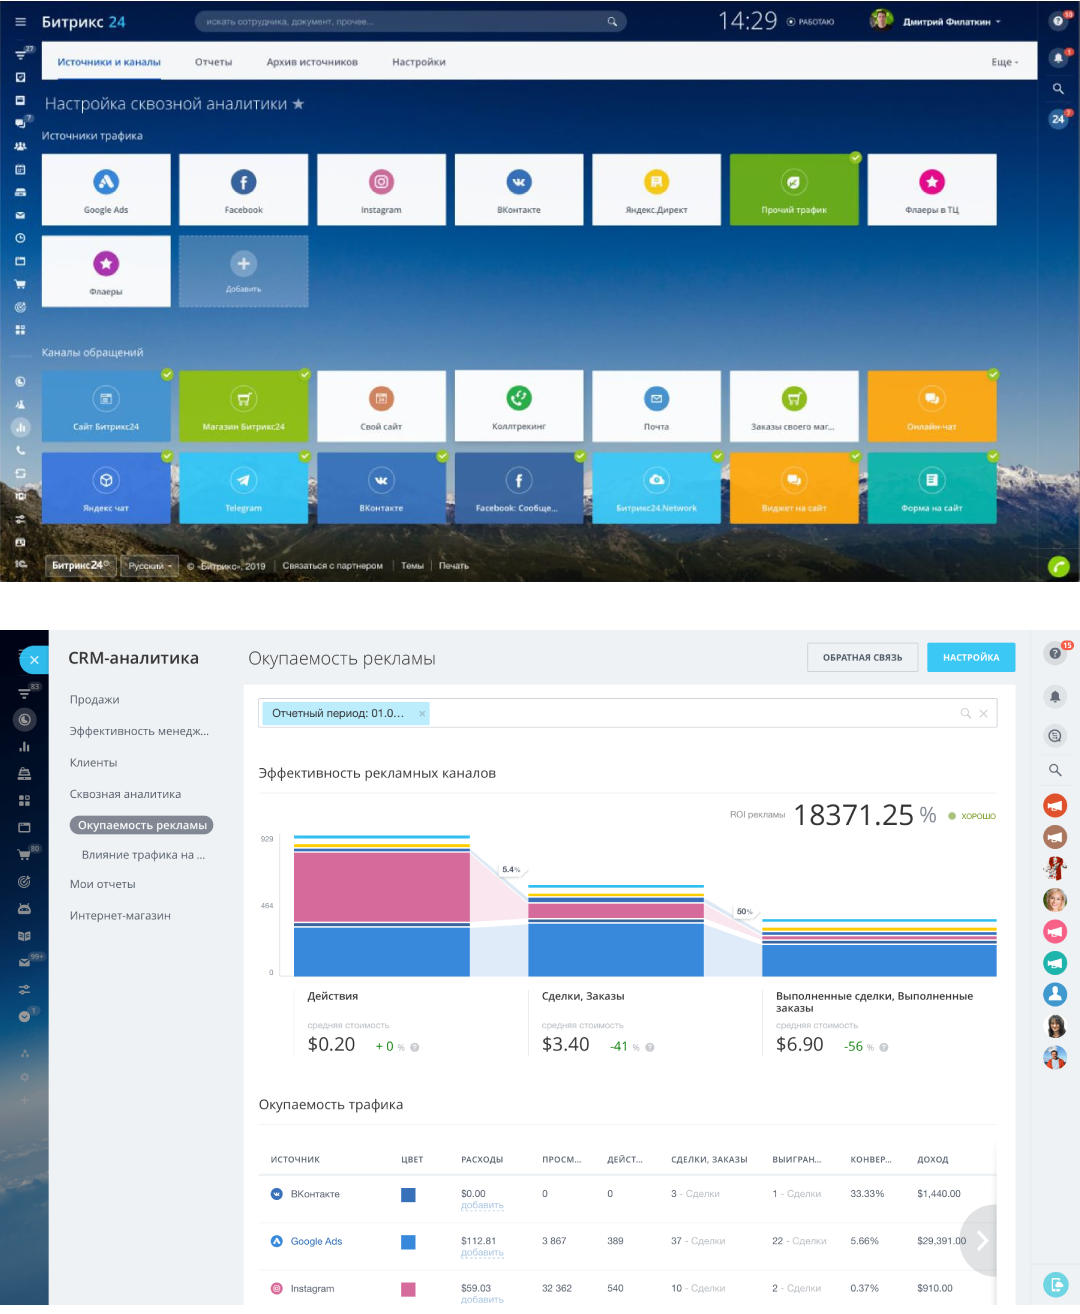Click the blue color swatch for ВКонтакте row
The width and height of the screenshot is (1080, 1314).
click(408, 1195)
